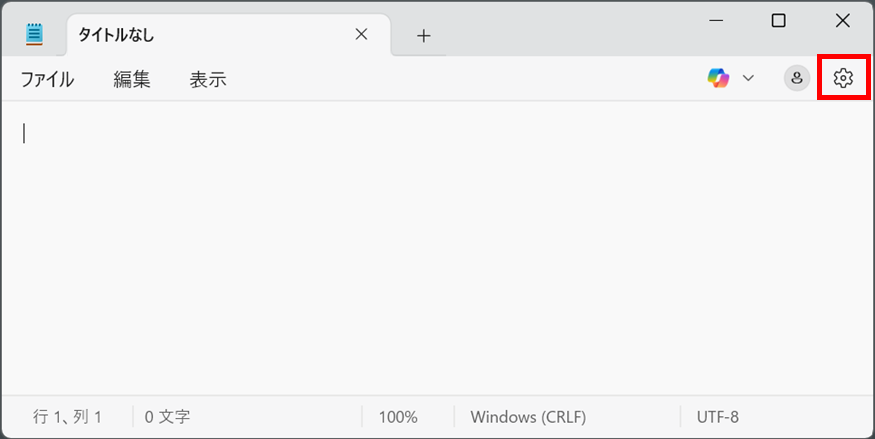Click the Notepad app icon
The image size is (875, 439).
click(34, 35)
